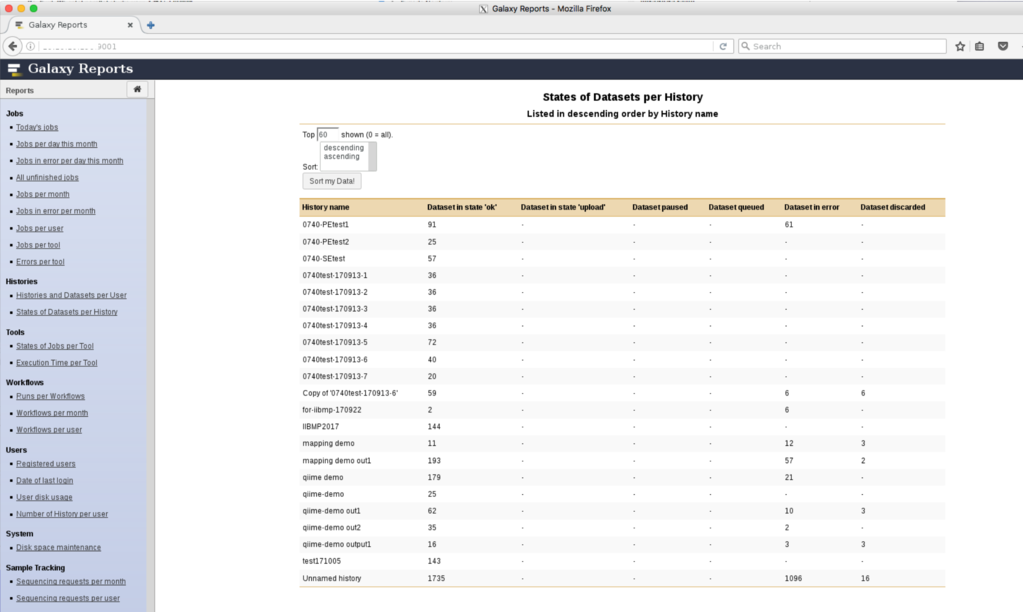Open the Disk space maintenance link

tap(59, 548)
